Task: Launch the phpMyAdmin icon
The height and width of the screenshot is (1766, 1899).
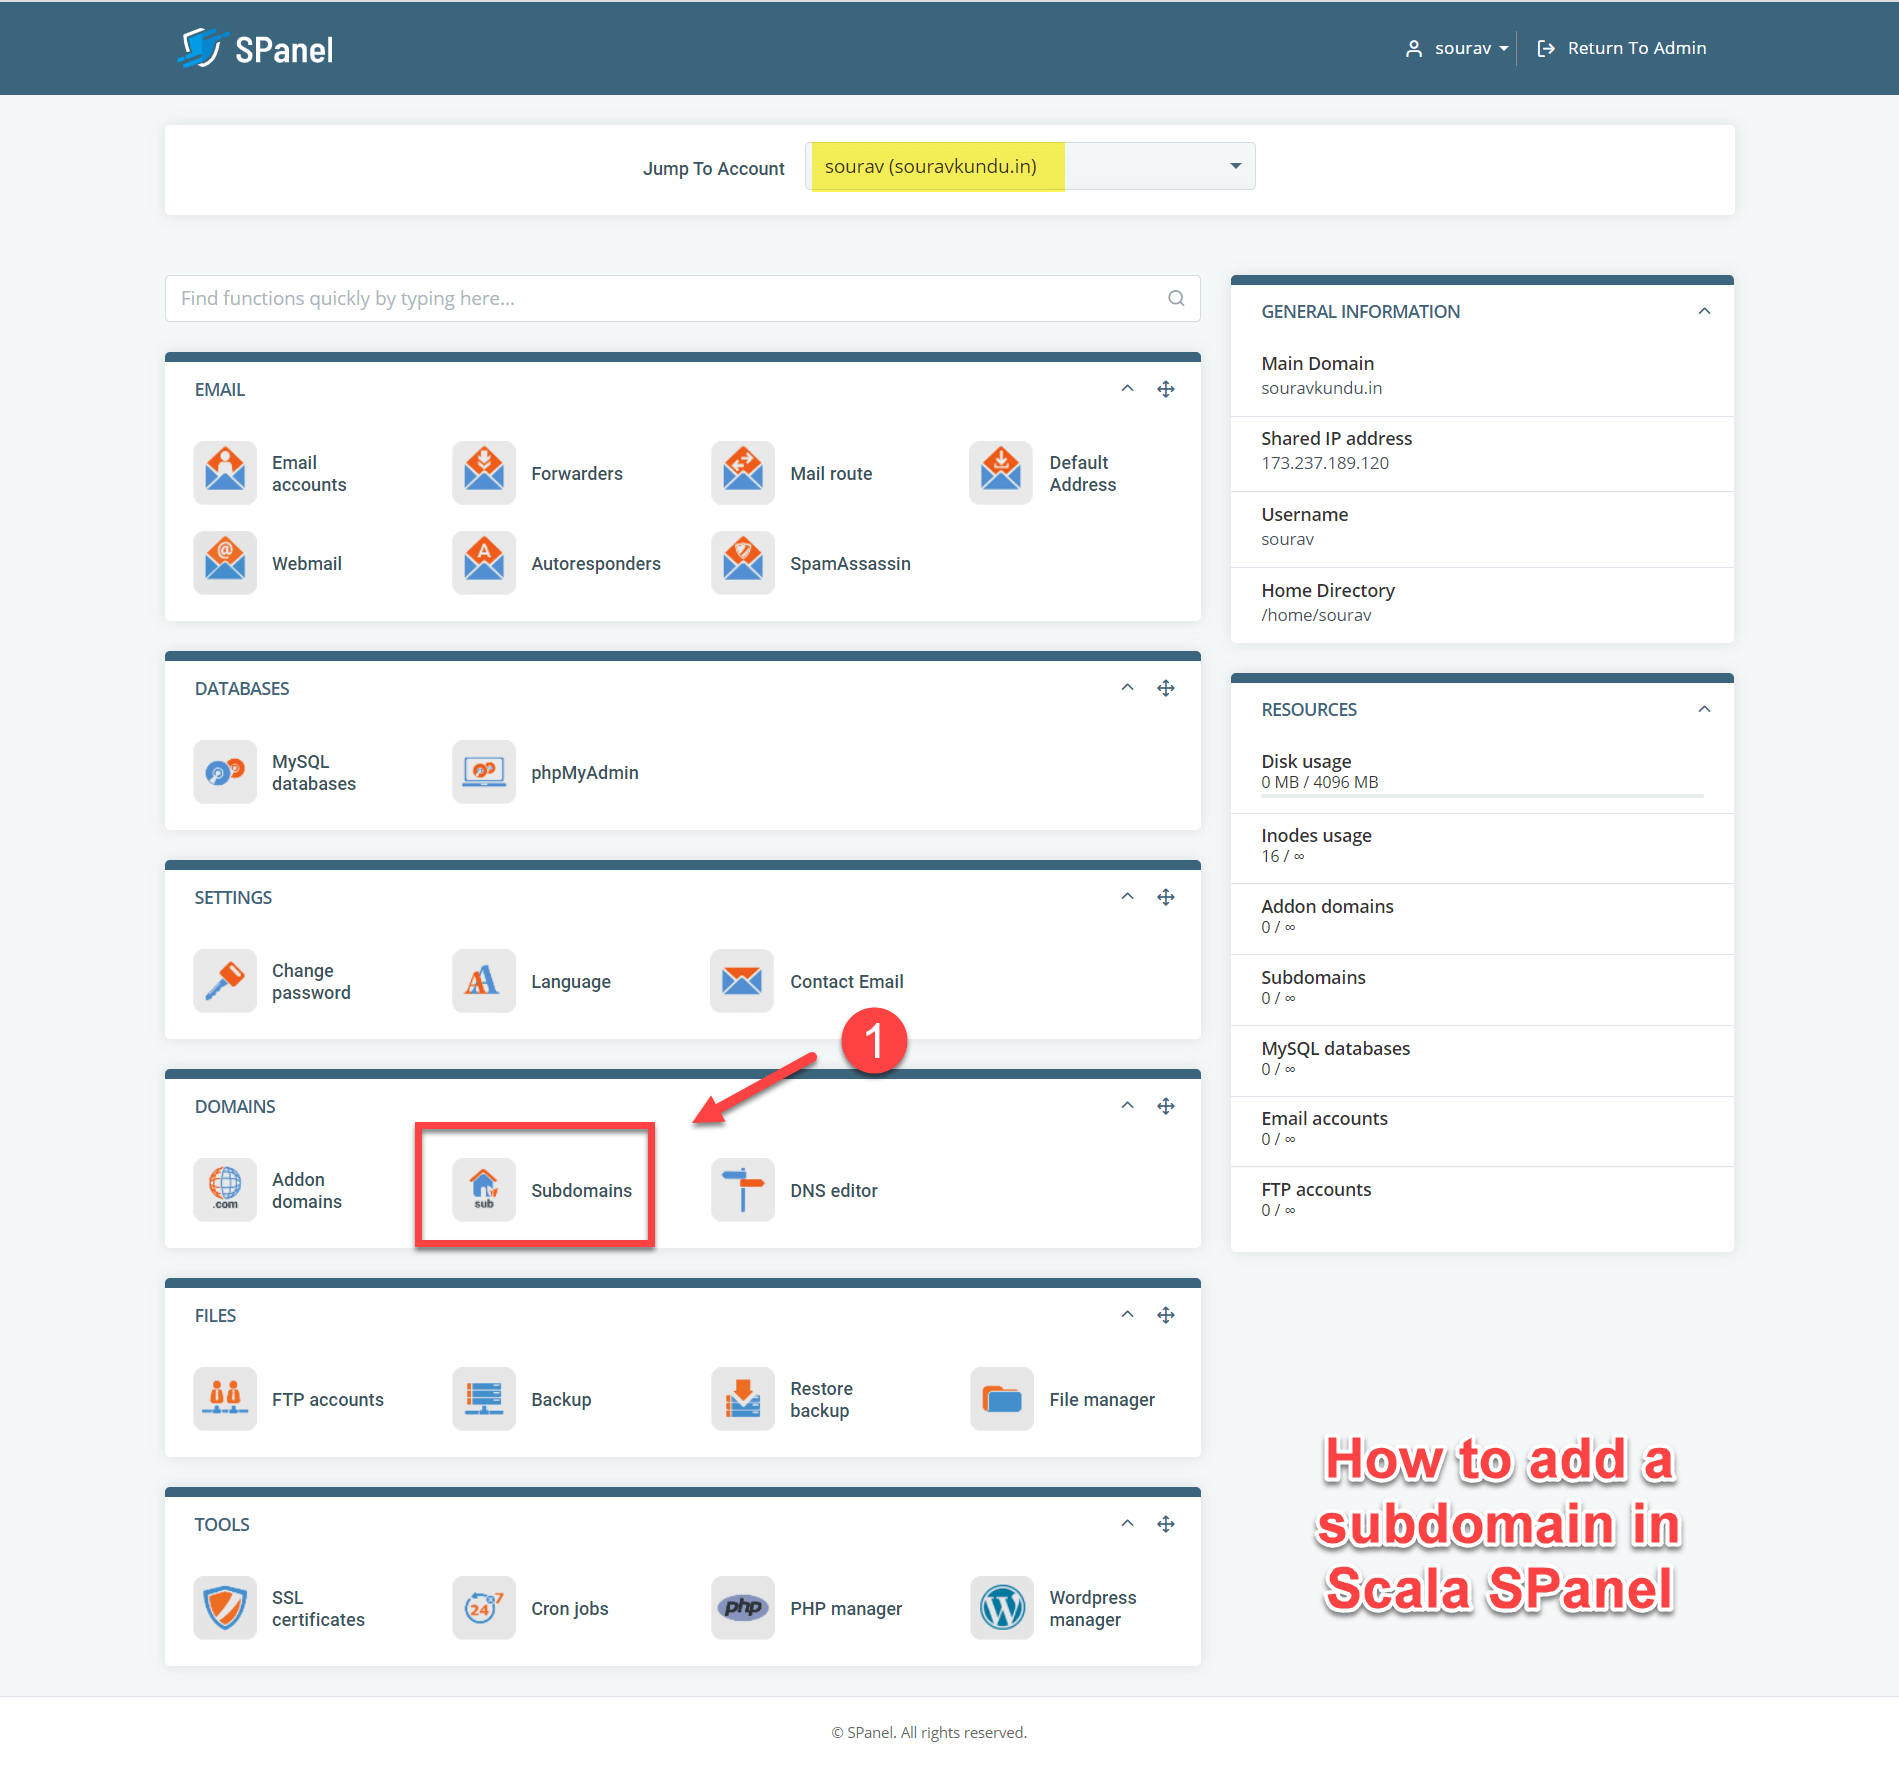Action: 484,772
